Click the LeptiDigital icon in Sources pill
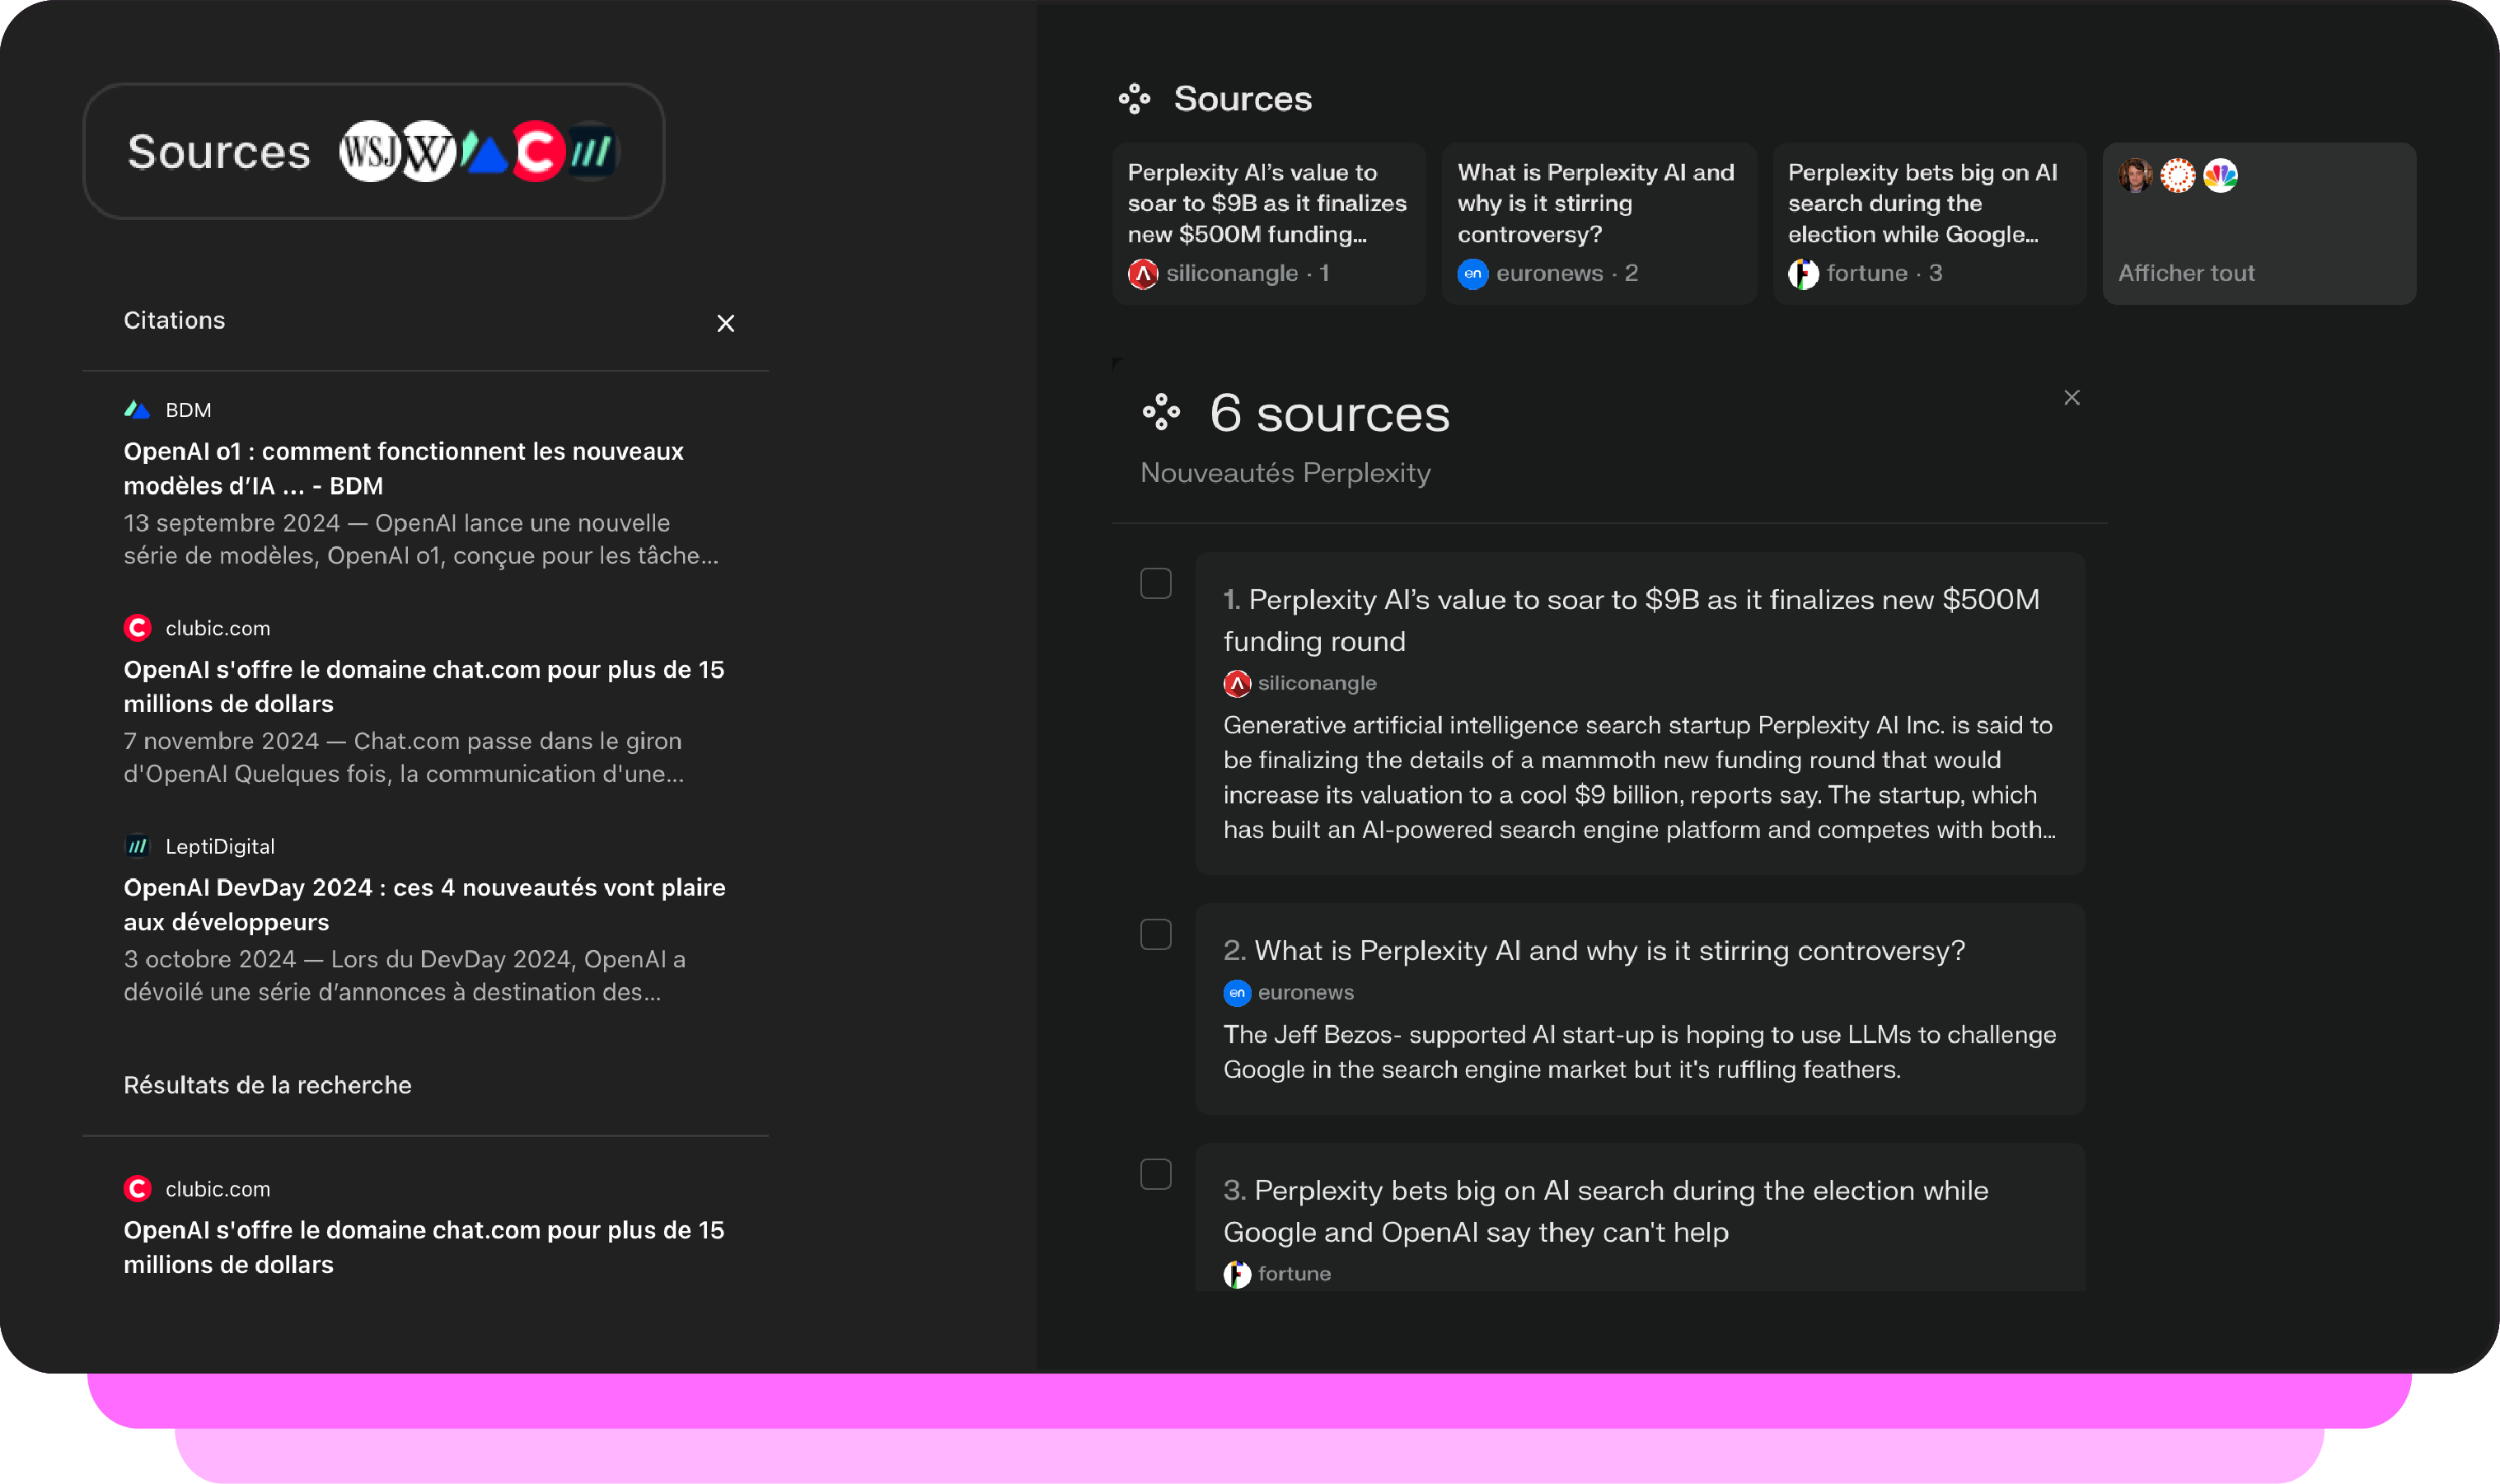This screenshot has height=1484, width=2500. [591, 152]
